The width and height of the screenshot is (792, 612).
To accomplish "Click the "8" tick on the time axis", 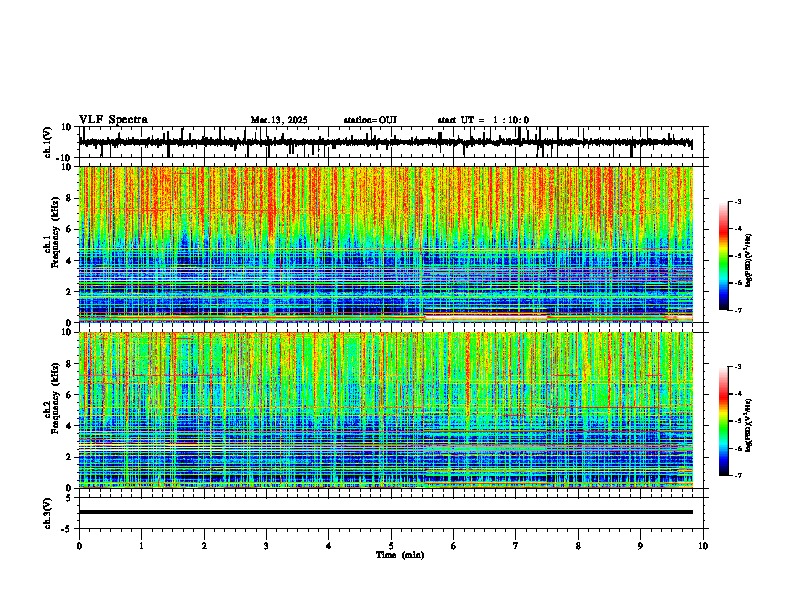I will tap(578, 546).
